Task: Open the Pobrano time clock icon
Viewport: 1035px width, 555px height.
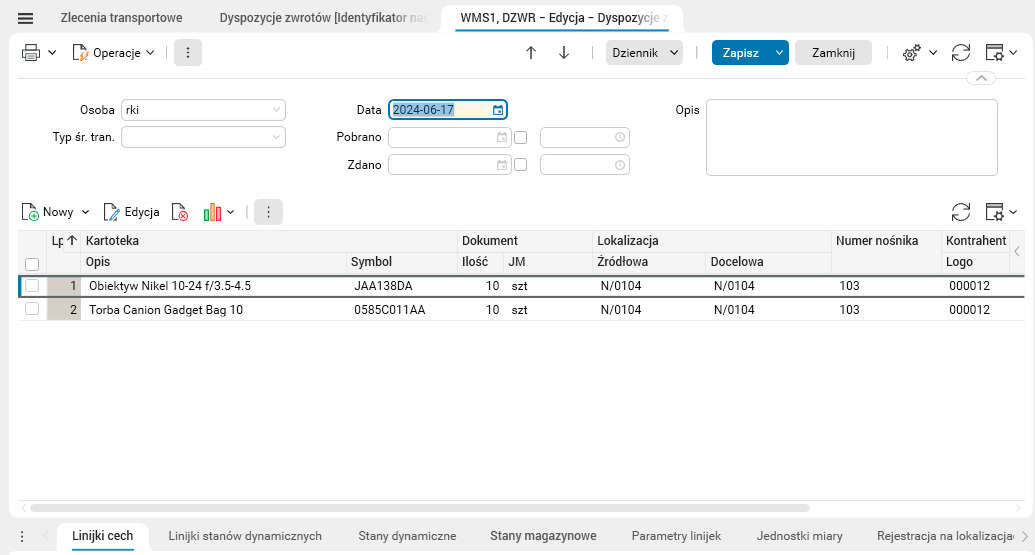Action: tap(620, 137)
